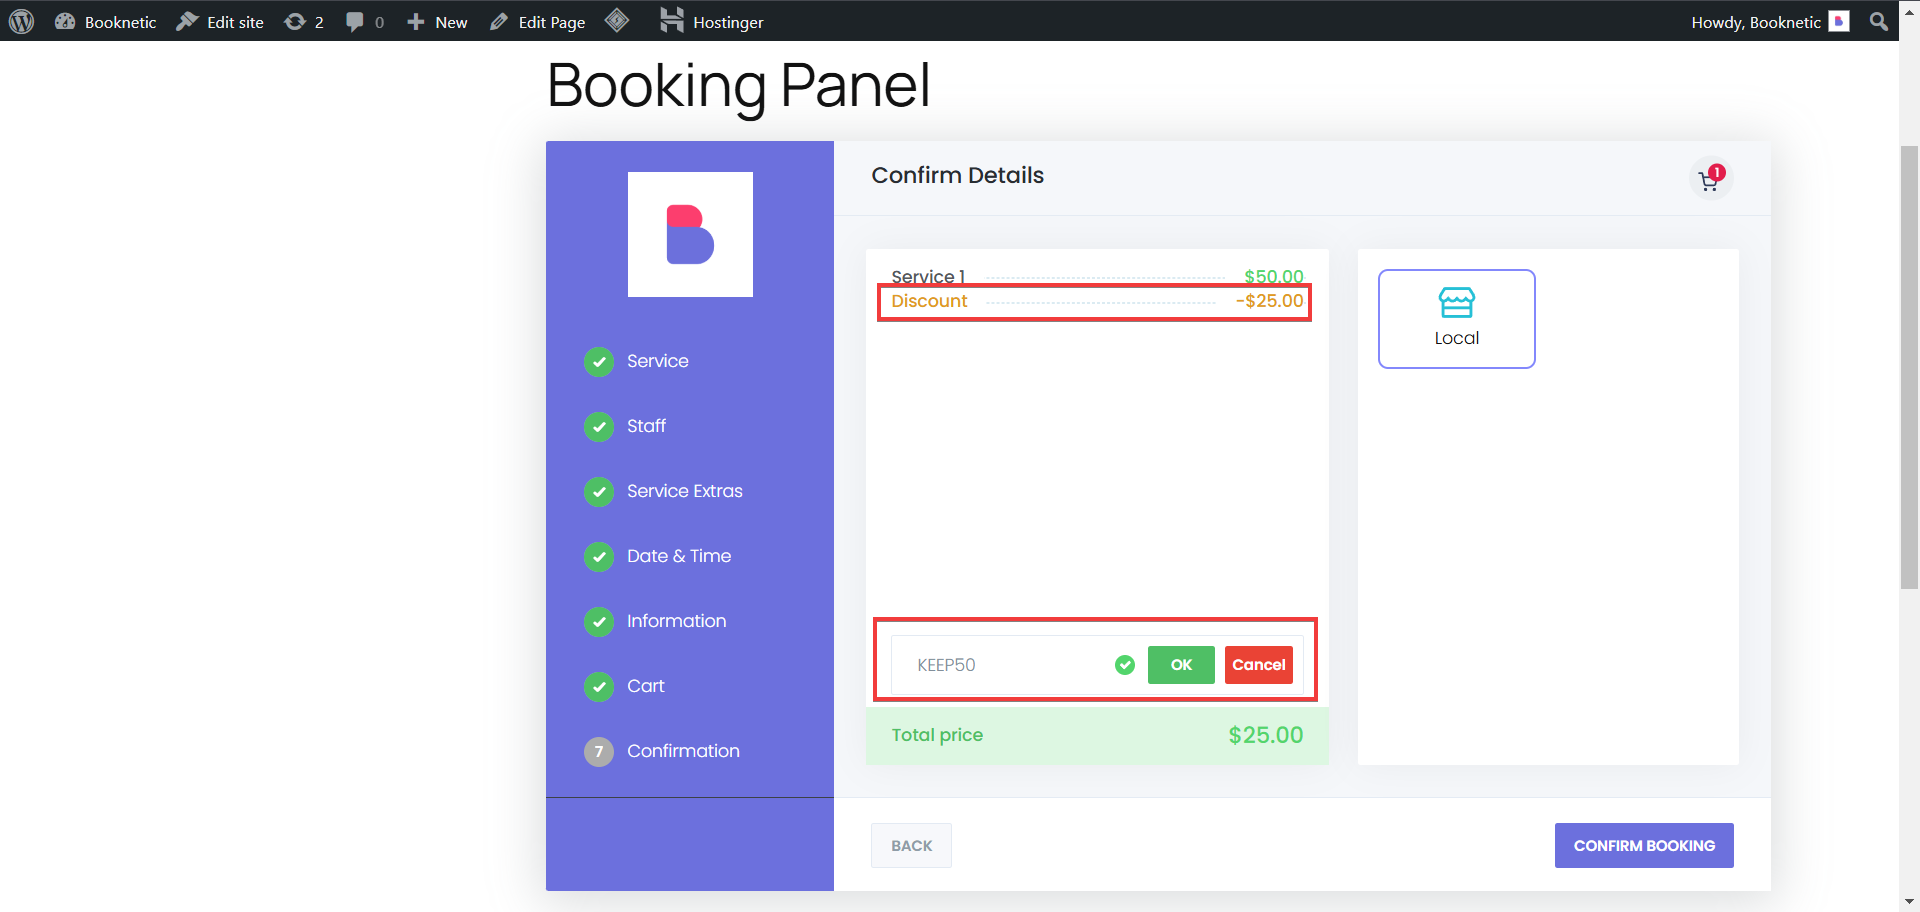Click the Service 1 price $50.00
Image resolution: width=1920 pixels, height=912 pixels.
click(x=1274, y=277)
